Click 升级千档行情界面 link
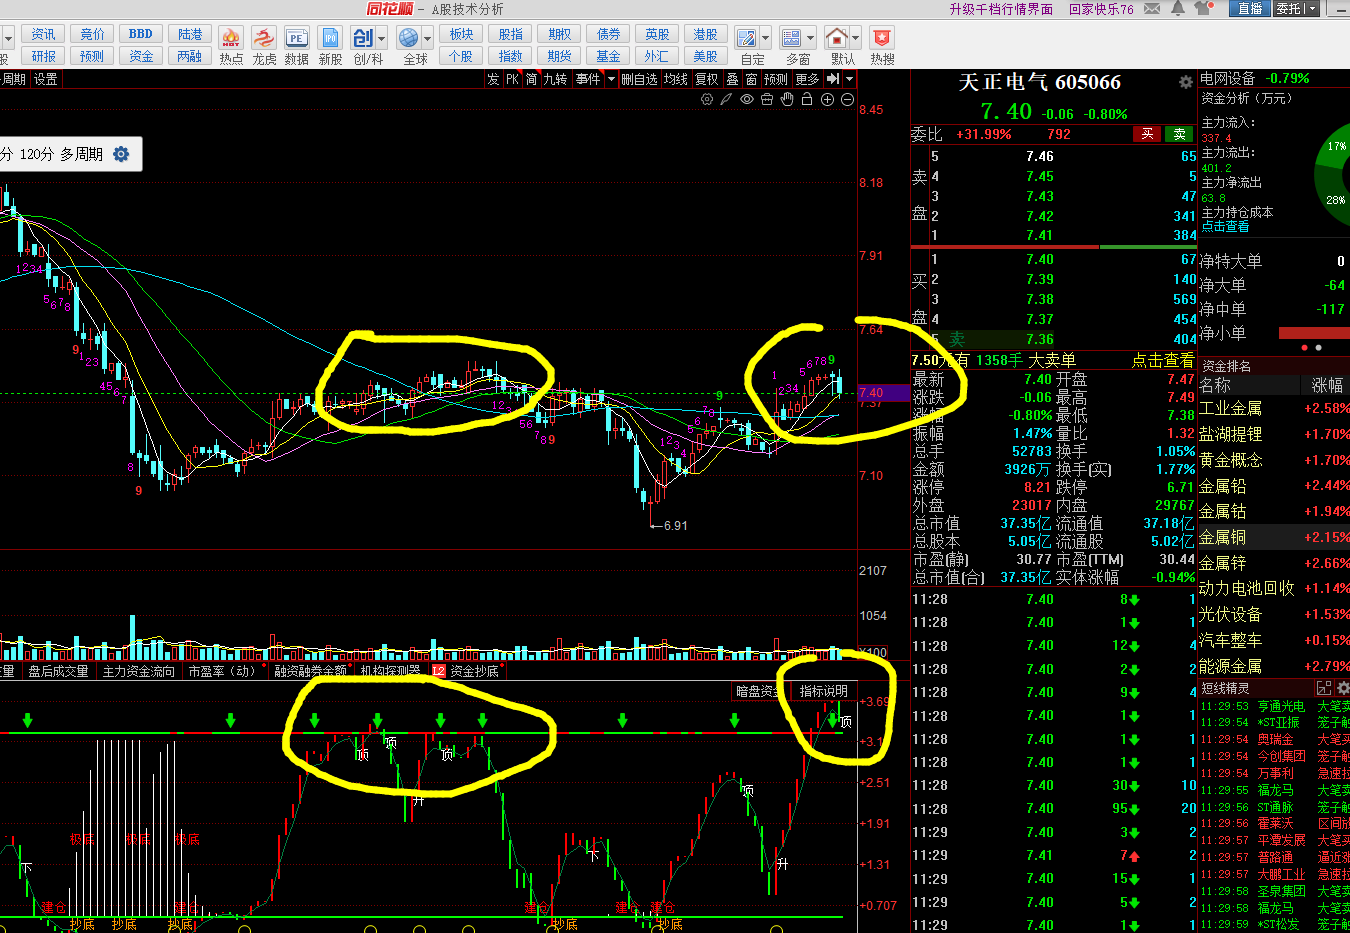 pos(1001,9)
